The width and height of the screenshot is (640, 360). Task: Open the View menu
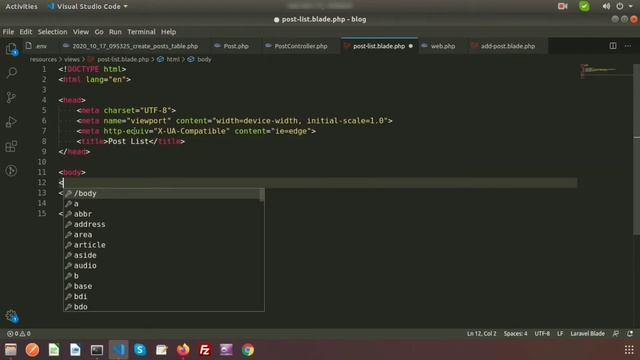click(x=81, y=32)
